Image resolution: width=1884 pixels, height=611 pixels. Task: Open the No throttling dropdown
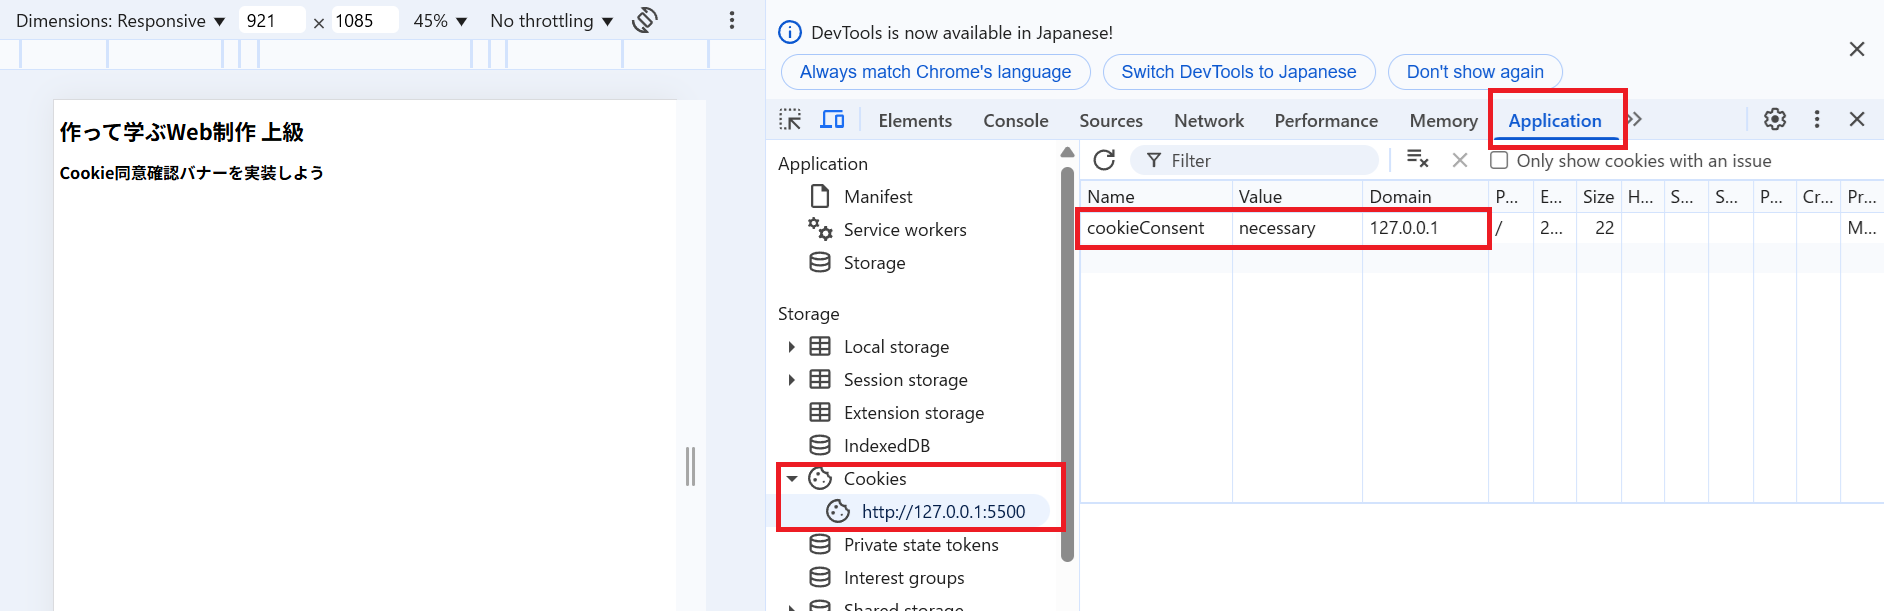pyautogui.click(x=551, y=21)
